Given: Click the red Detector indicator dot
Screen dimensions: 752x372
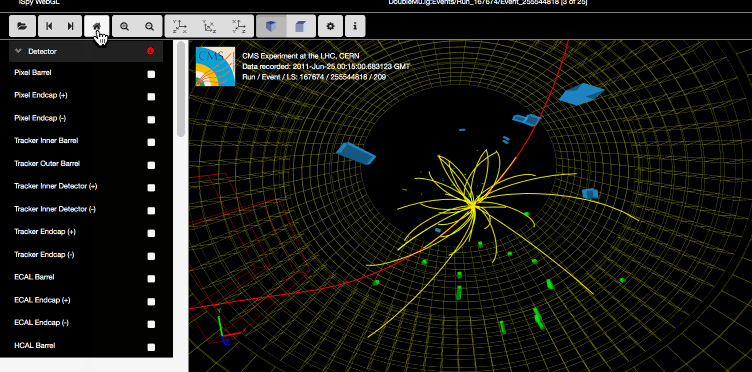Looking at the screenshot, I should (x=151, y=51).
